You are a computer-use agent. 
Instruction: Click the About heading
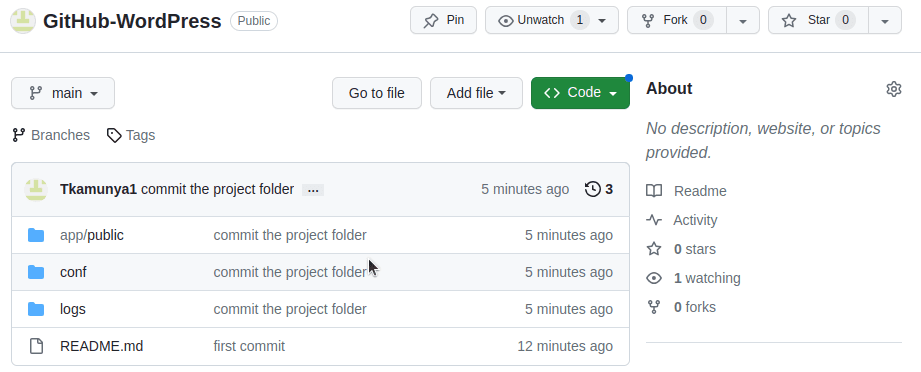tap(669, 89)
